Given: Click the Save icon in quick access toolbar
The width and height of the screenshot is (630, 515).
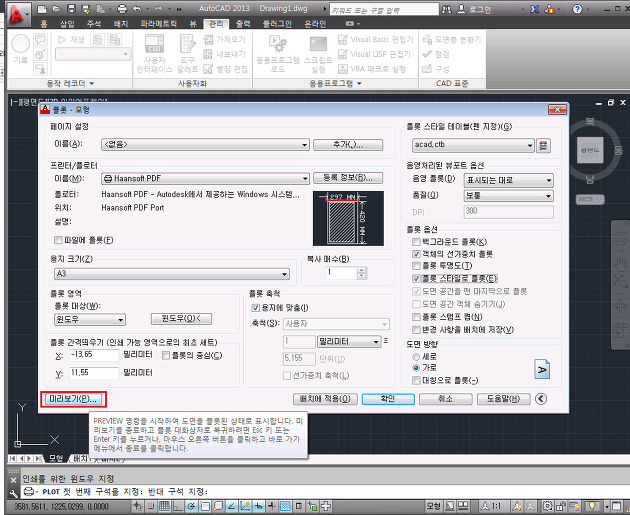Looking at the screenshot, I should (x=71, y=9).
